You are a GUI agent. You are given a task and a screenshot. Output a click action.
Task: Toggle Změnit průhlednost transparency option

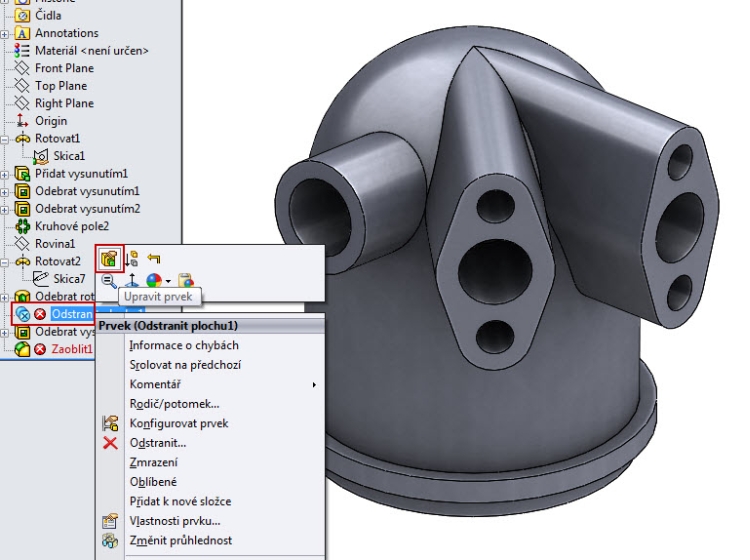[180, 540]
